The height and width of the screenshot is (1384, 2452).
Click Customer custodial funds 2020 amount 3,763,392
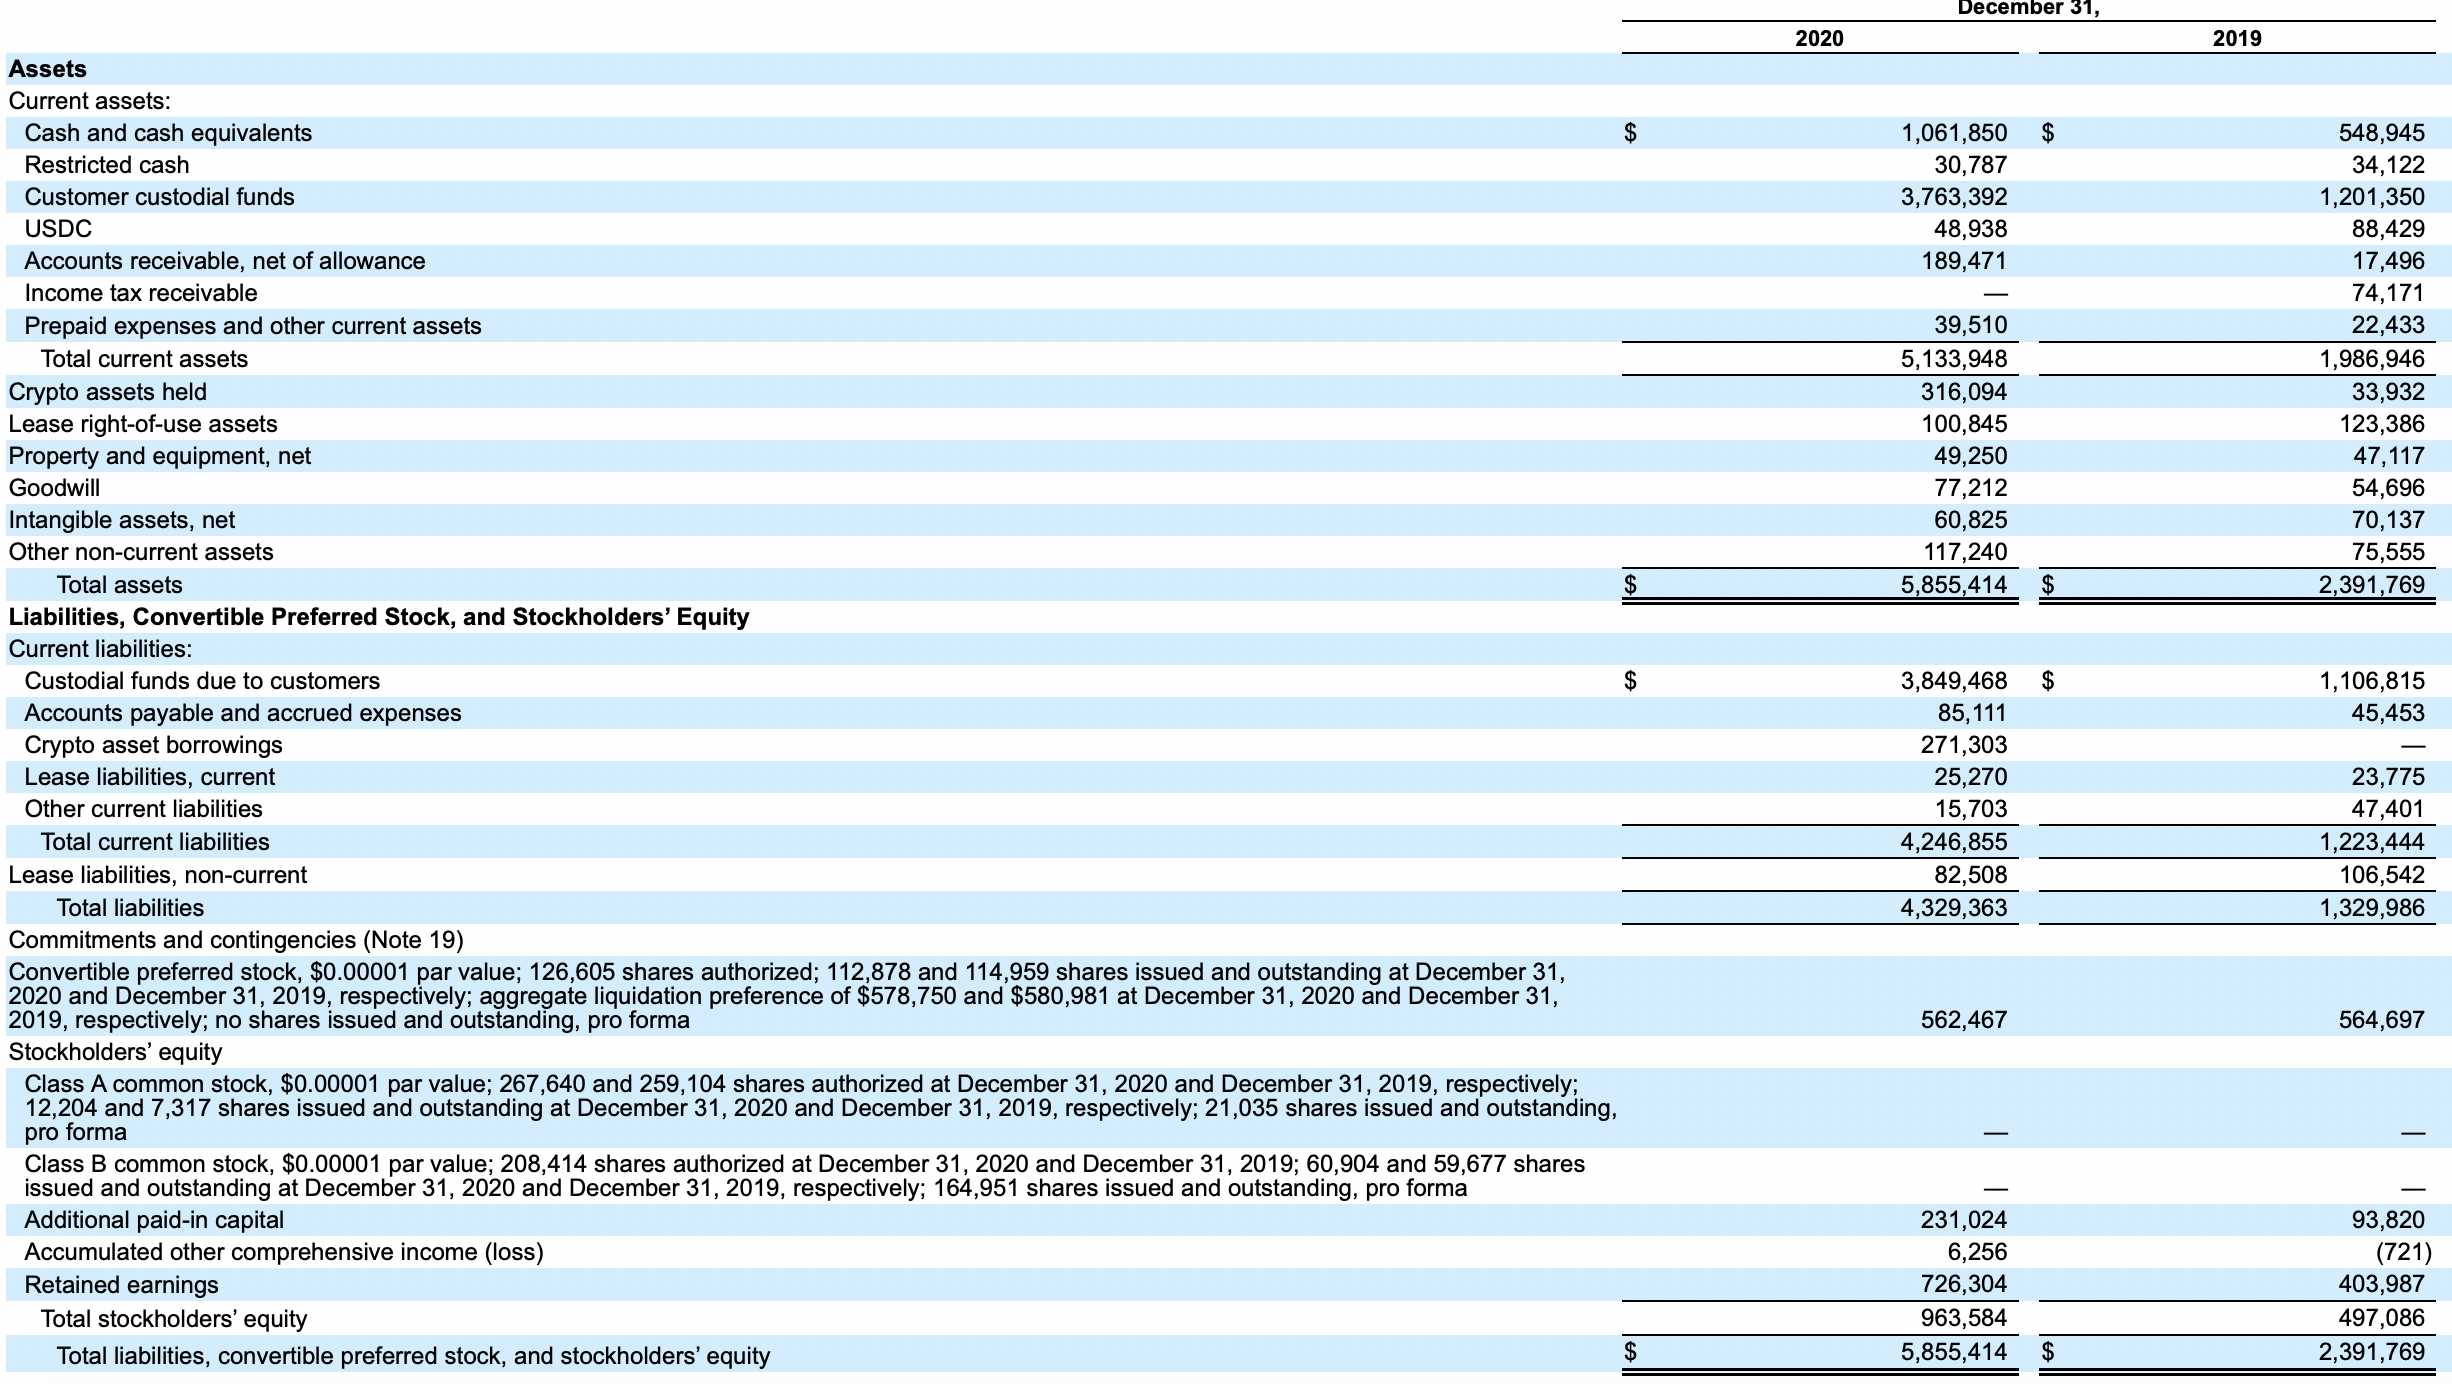pos(1953,197)
